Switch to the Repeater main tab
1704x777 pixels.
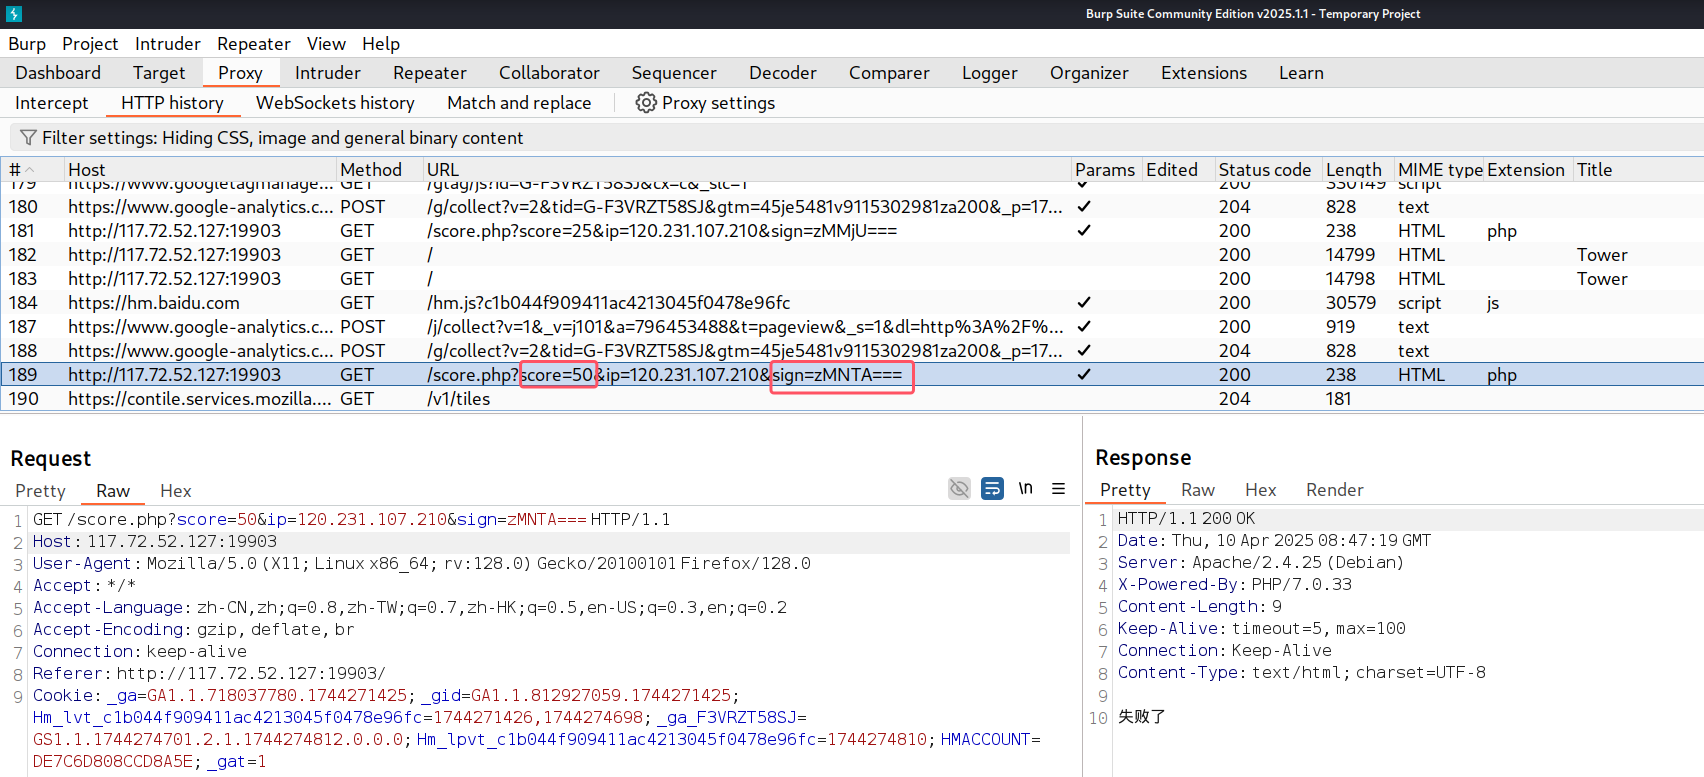[x=430, y=73]
